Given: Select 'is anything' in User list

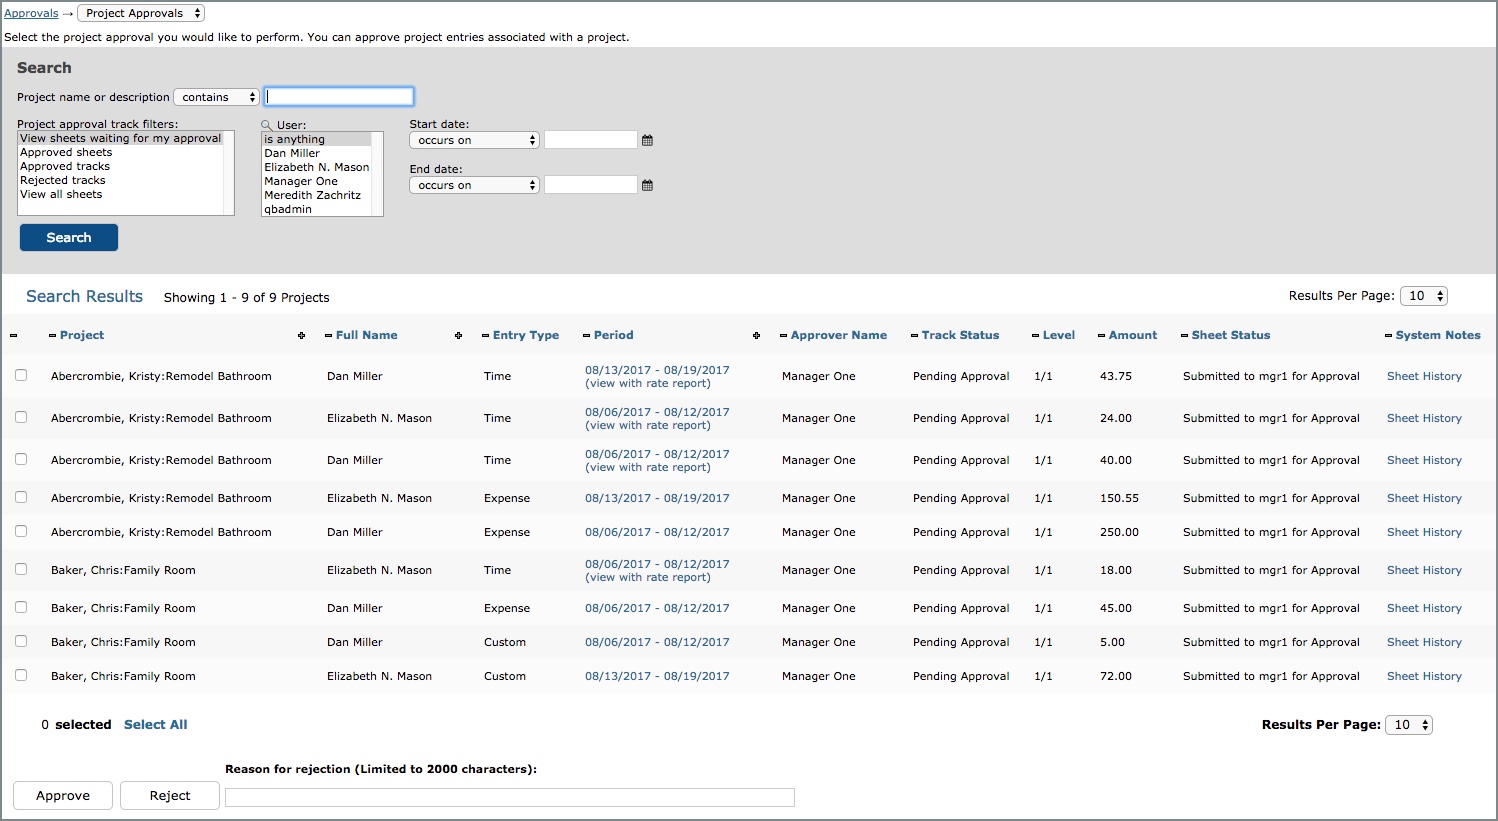Looking at the screenshot, I should tap(317, 140).
